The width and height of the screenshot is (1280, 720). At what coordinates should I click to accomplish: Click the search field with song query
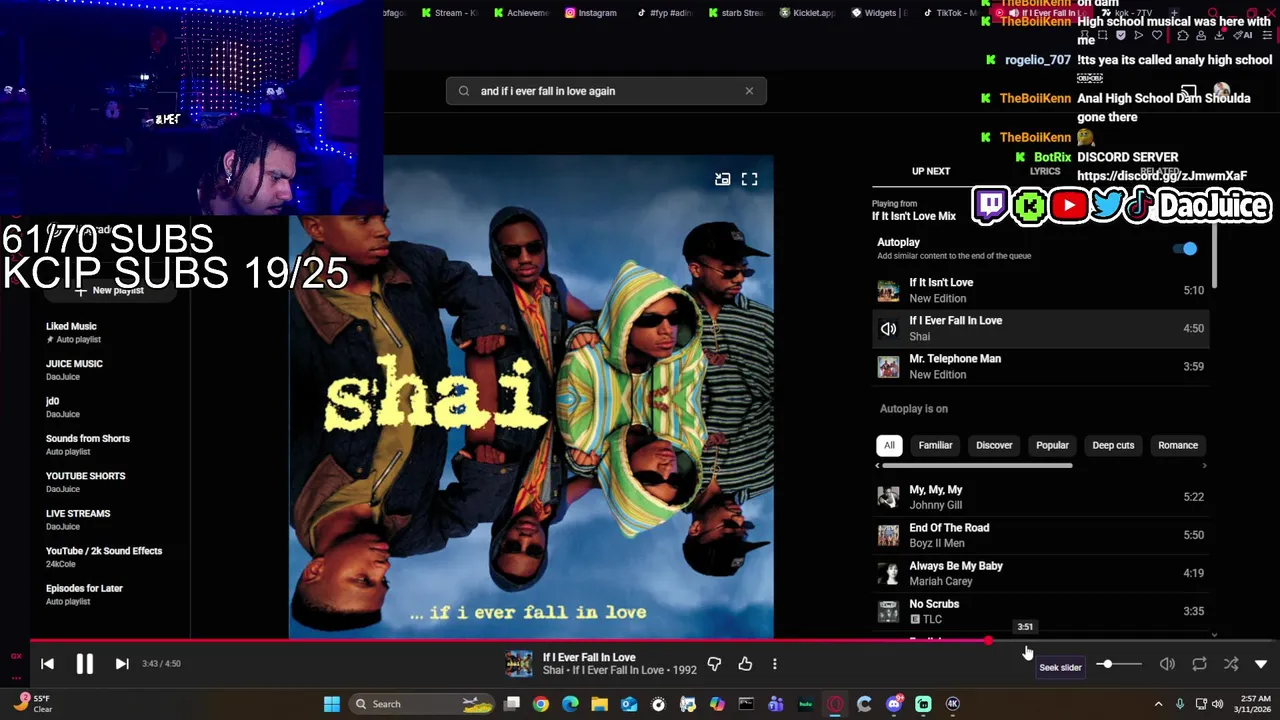tap(606, 91)
